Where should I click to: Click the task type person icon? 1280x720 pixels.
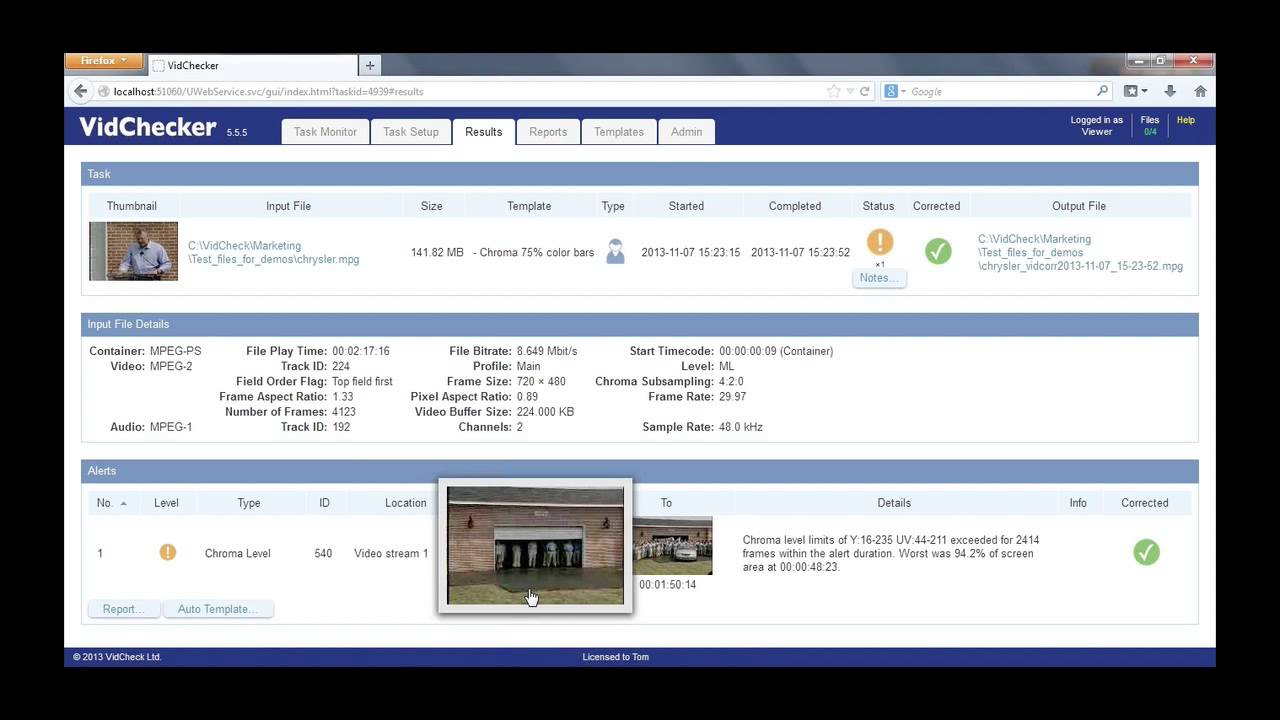615,251
